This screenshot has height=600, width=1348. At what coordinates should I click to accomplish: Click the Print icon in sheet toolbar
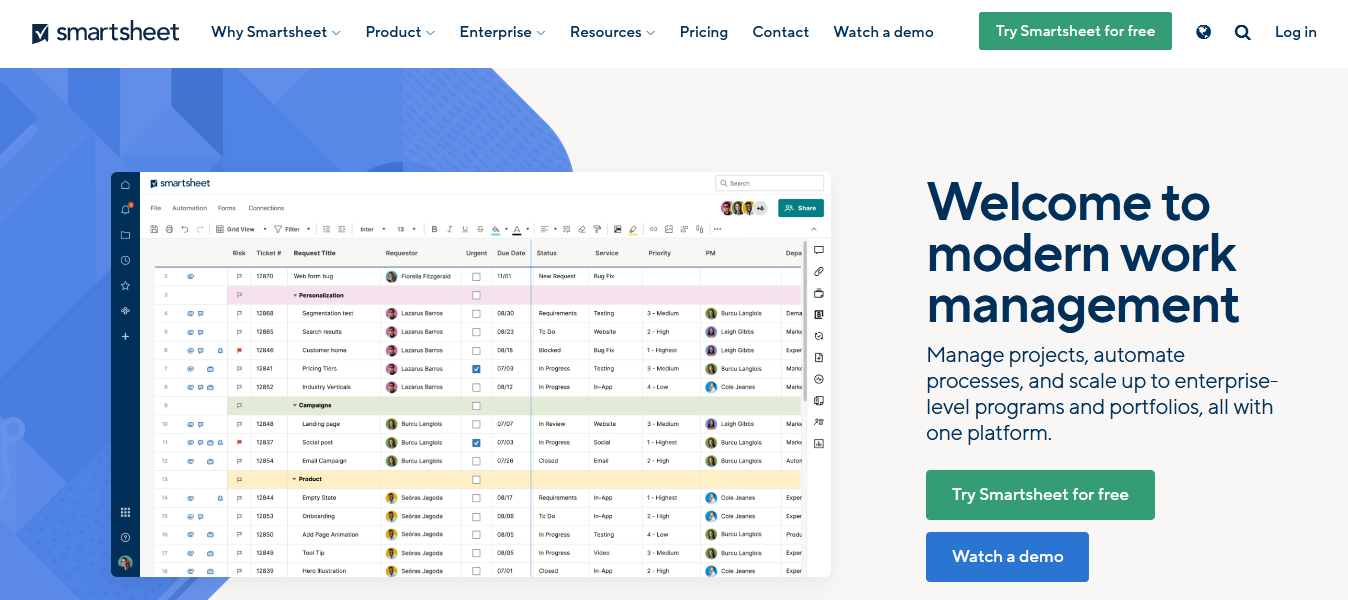tap(169, 229)
